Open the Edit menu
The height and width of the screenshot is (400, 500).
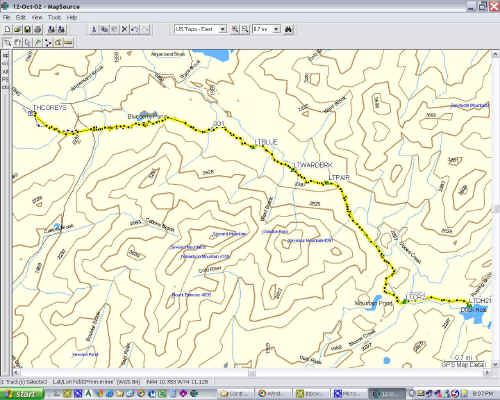[21, 17]
